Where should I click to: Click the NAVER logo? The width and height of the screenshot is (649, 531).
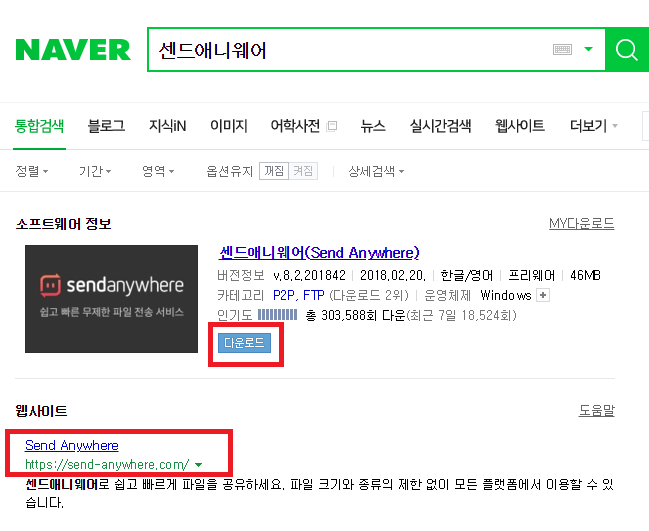point(73,50)
